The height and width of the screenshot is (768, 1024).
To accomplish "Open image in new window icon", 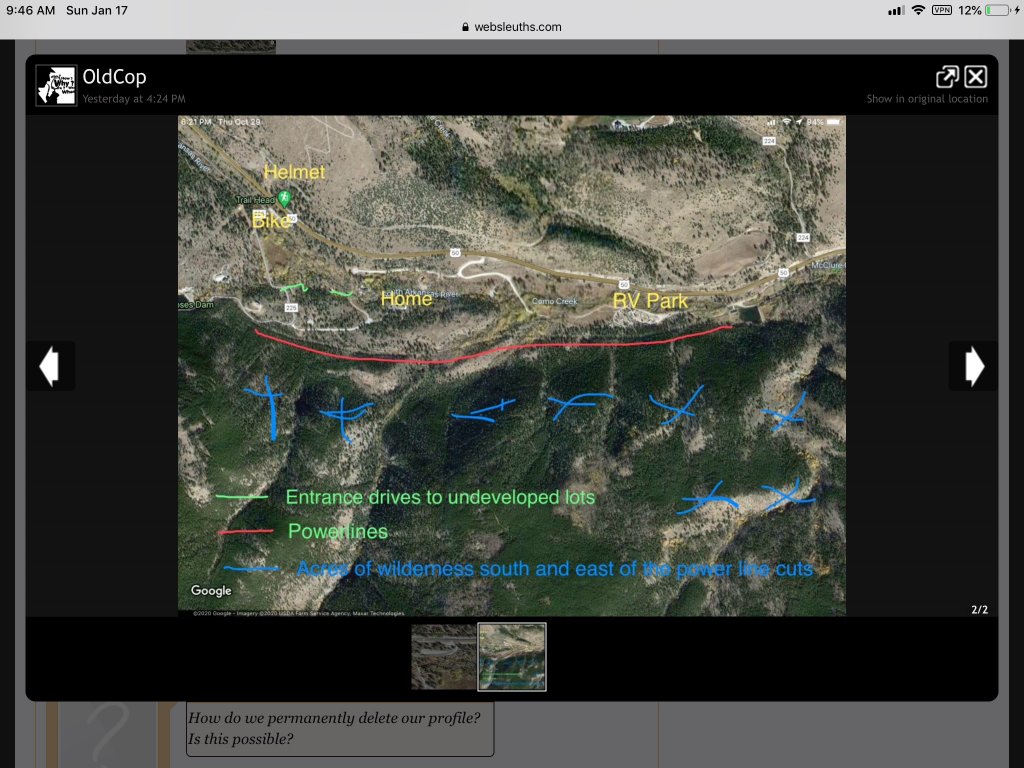I will pyautogui.click(x=946, y=77).
